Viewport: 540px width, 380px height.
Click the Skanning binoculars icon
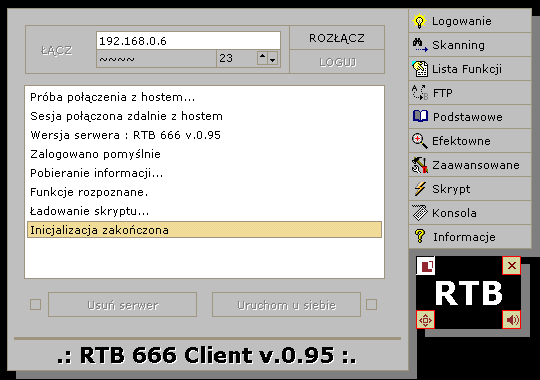coord(420,45)
